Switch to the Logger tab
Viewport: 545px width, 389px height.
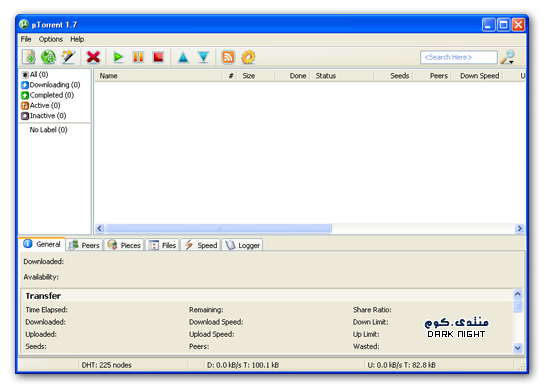coord(242,245)
